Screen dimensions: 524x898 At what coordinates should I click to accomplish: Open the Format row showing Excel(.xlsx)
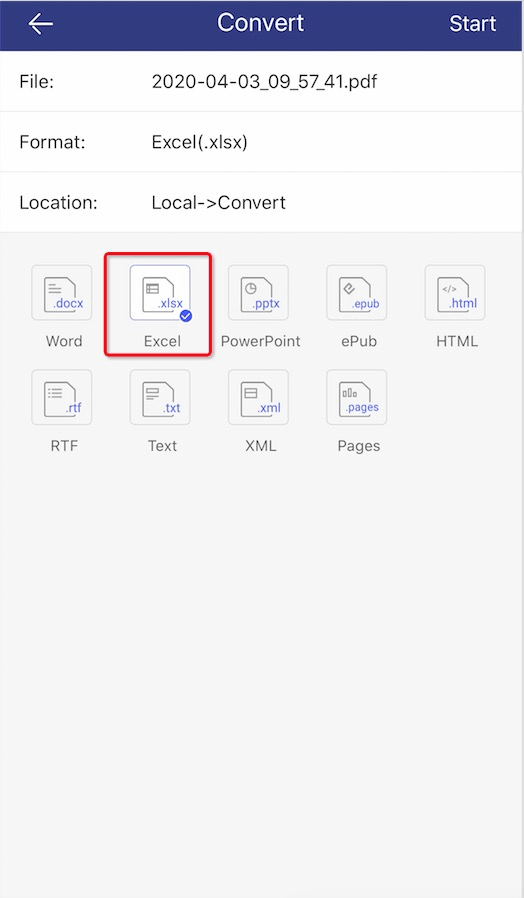262,141
